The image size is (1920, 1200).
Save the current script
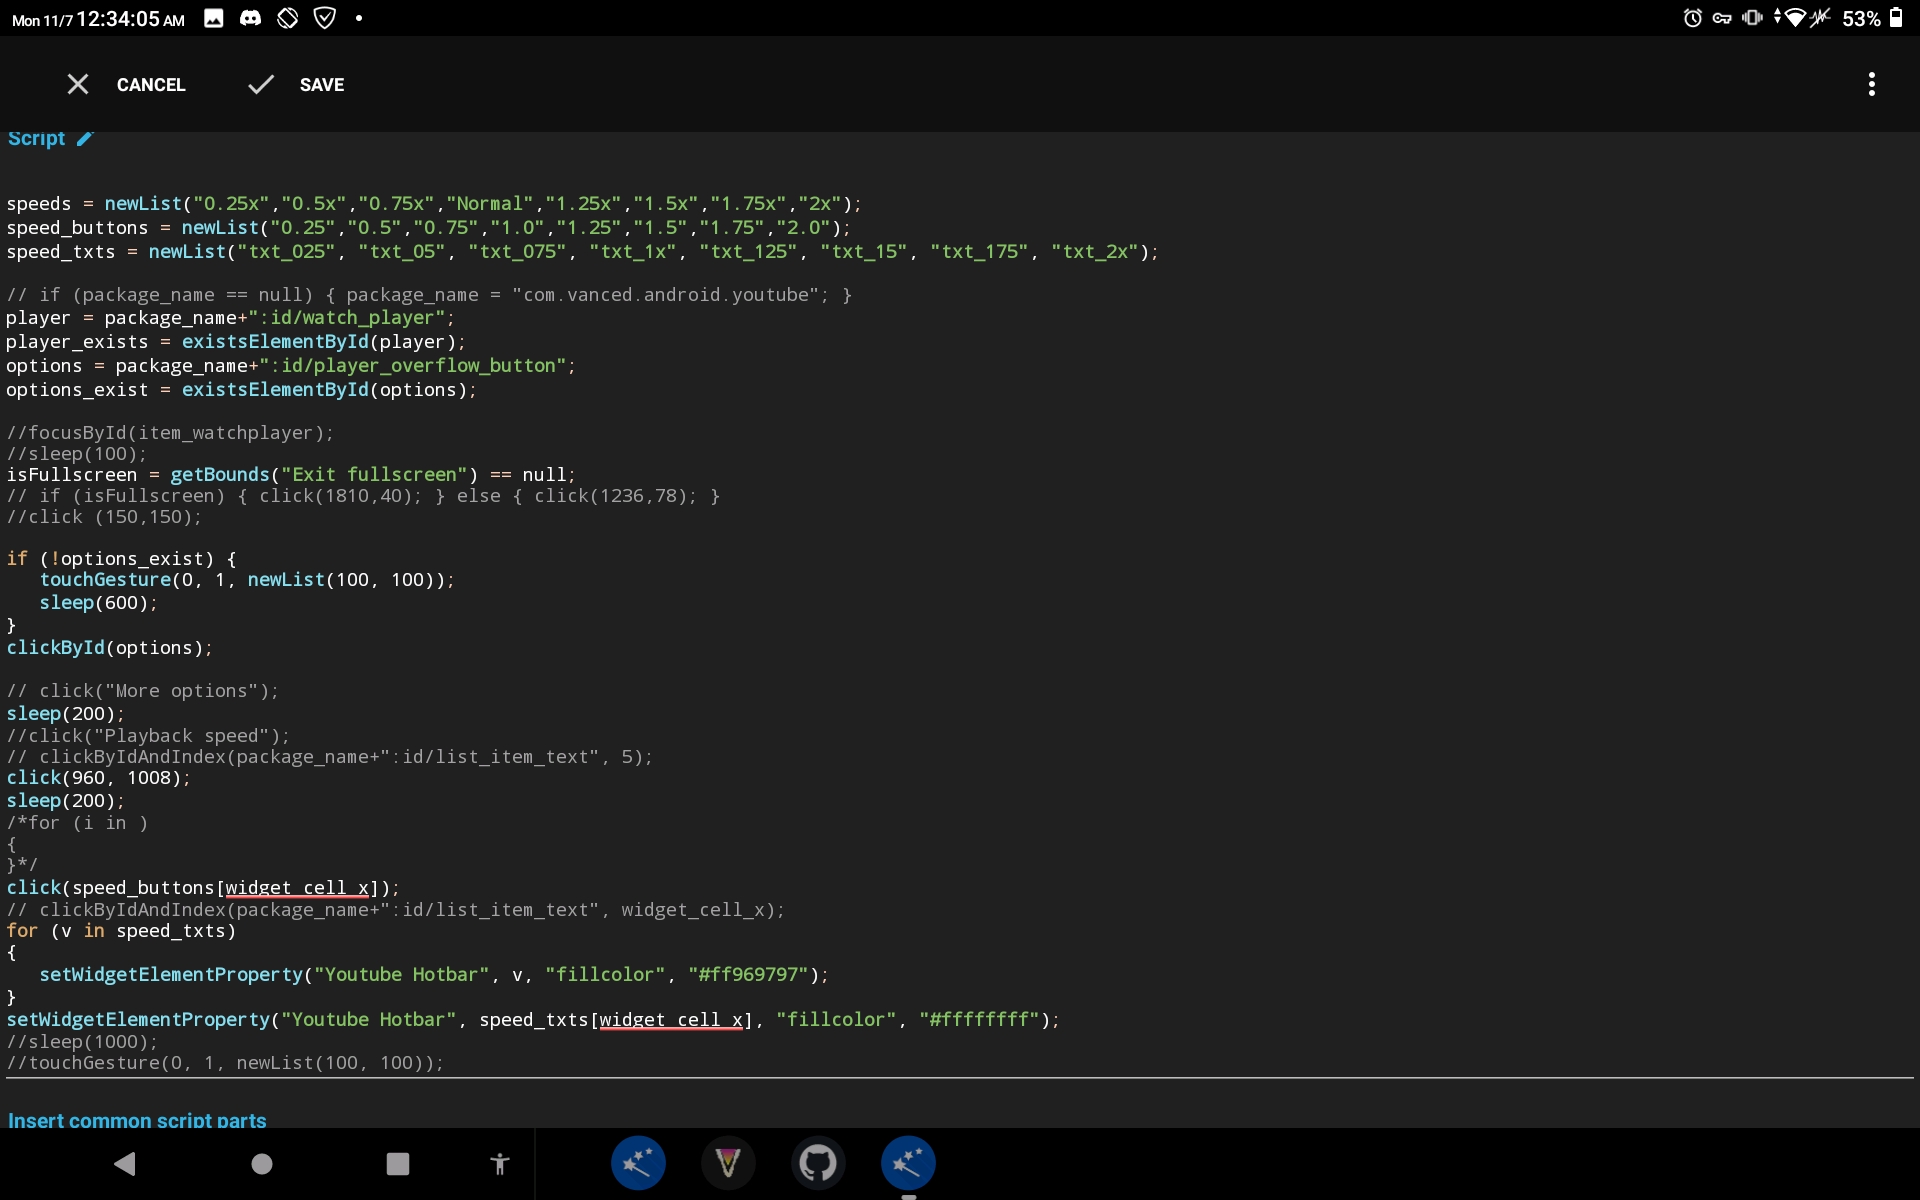pyautogui.click(x=296, y=84)
